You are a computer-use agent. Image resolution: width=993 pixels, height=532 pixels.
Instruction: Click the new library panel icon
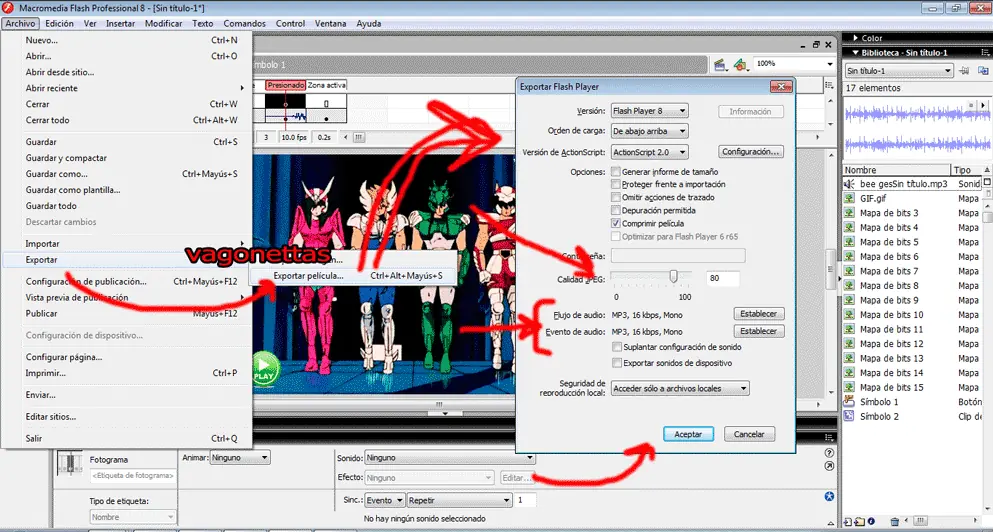(984, 70)
